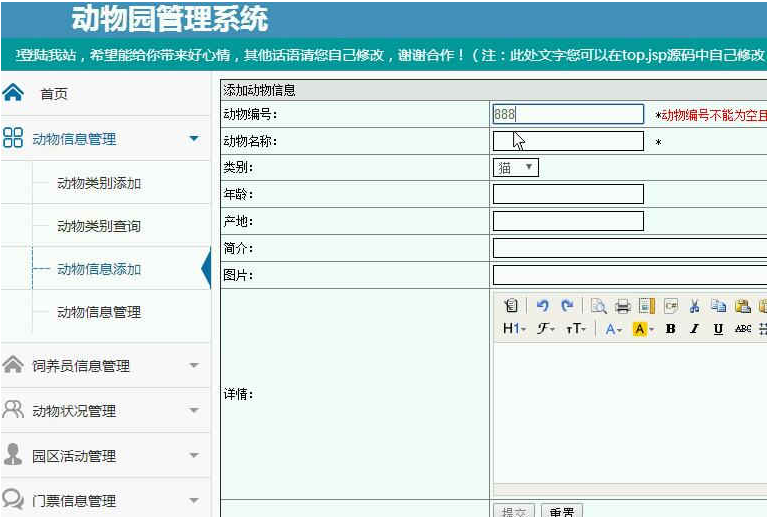Click the red 动物编号不能为空 validation message
This screenshot has height=517, width=773.
713,115
